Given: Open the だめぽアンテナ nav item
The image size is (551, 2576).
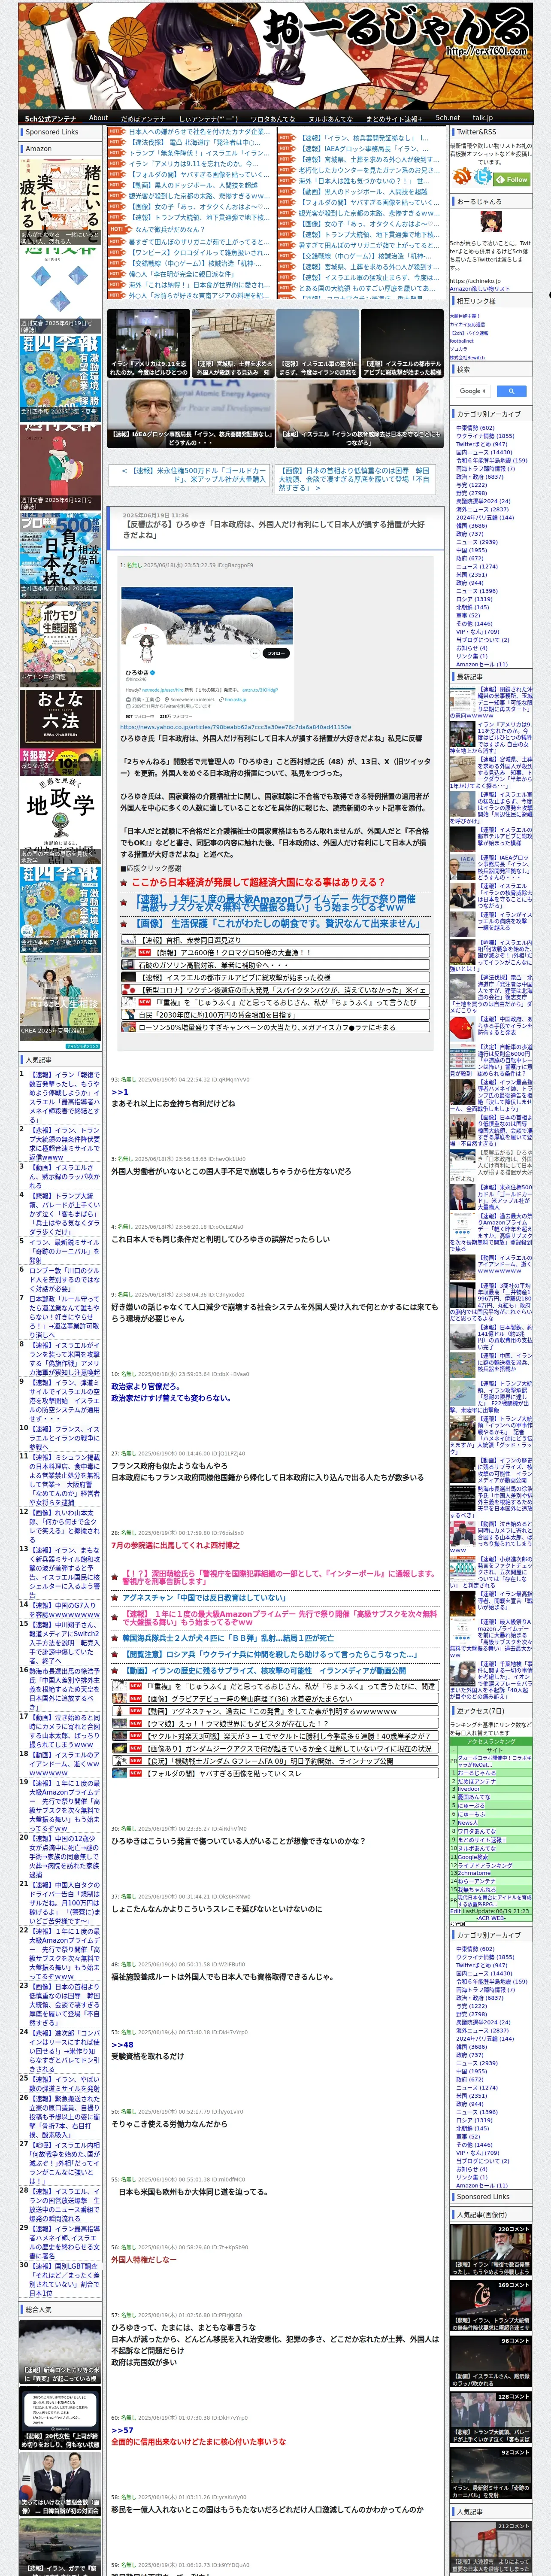Looking at the screenshot, I should 143,118.
